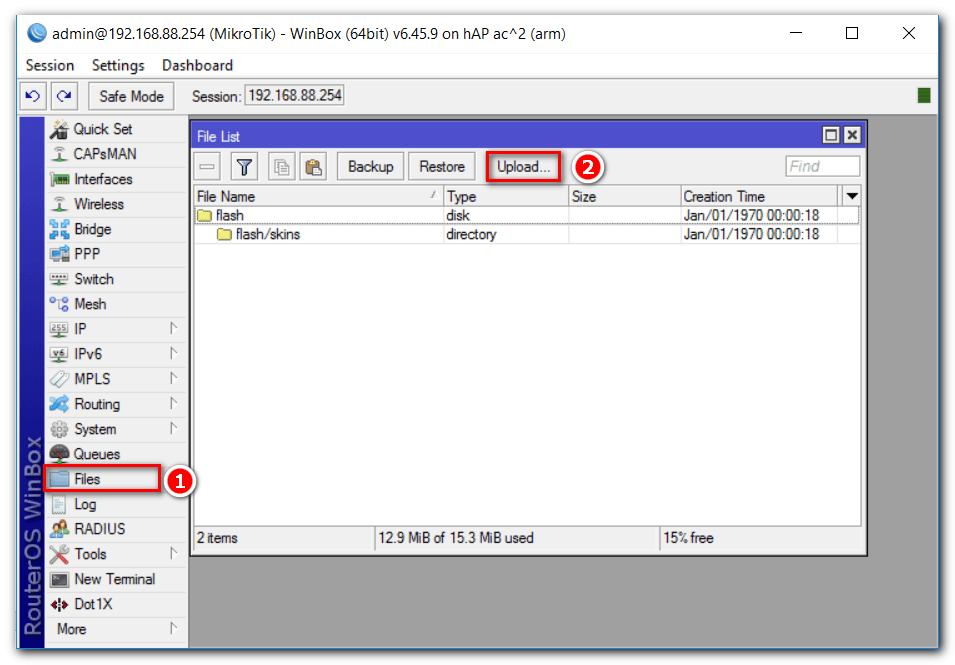Screen dimensions: 955x665
Task: Open the Session menu
Action: click(50, 65)
